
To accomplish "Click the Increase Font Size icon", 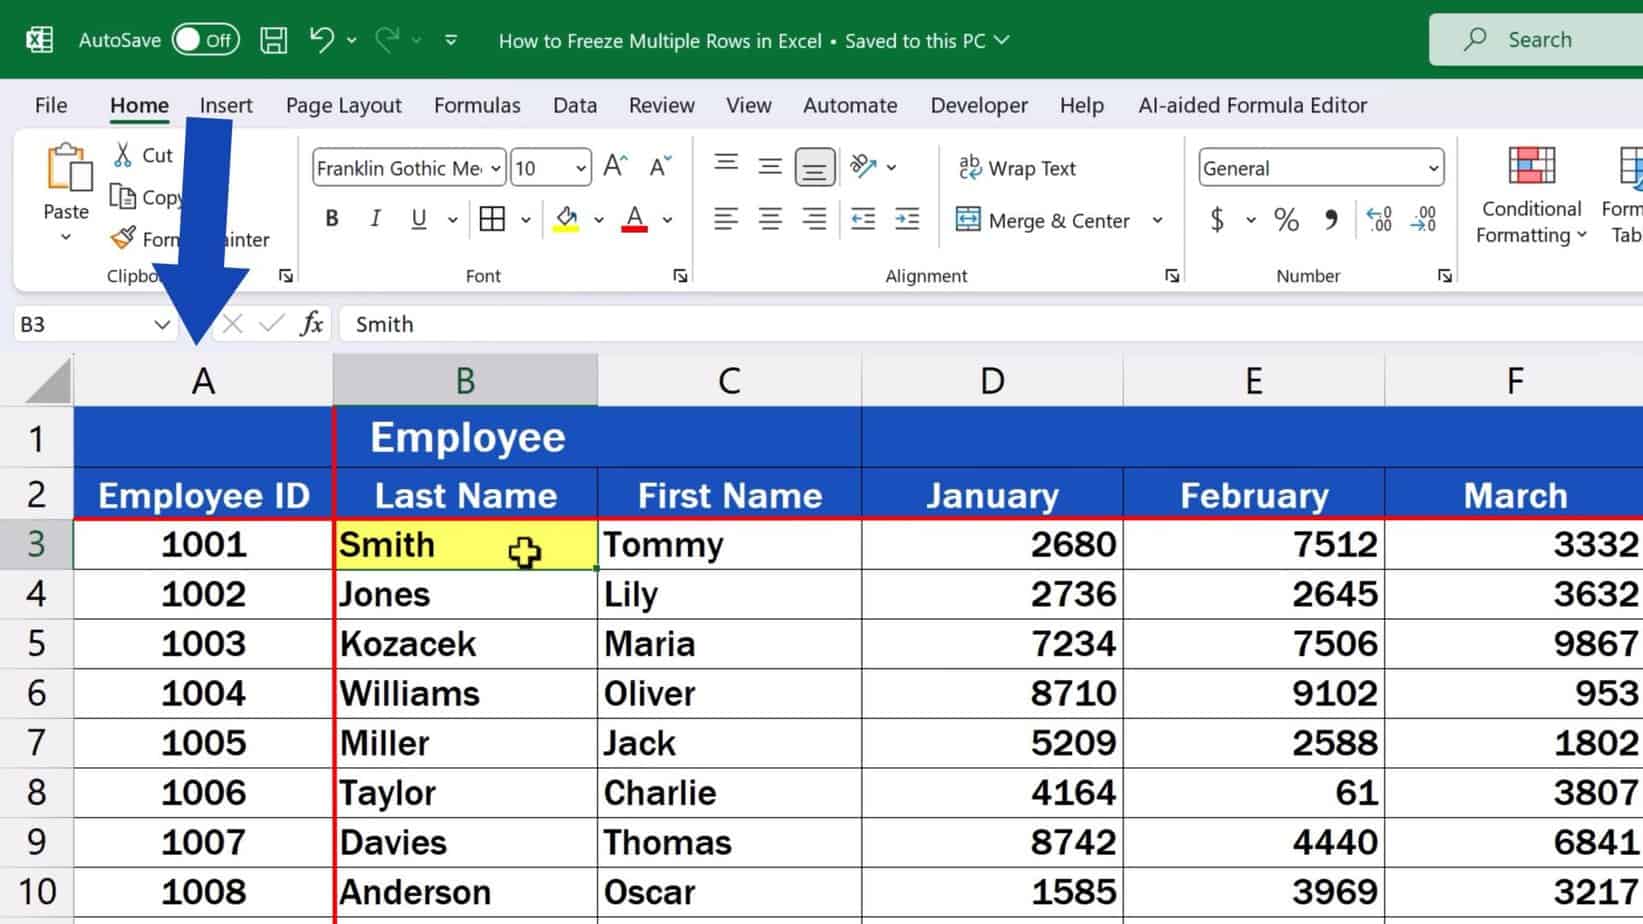I will 613,166.
